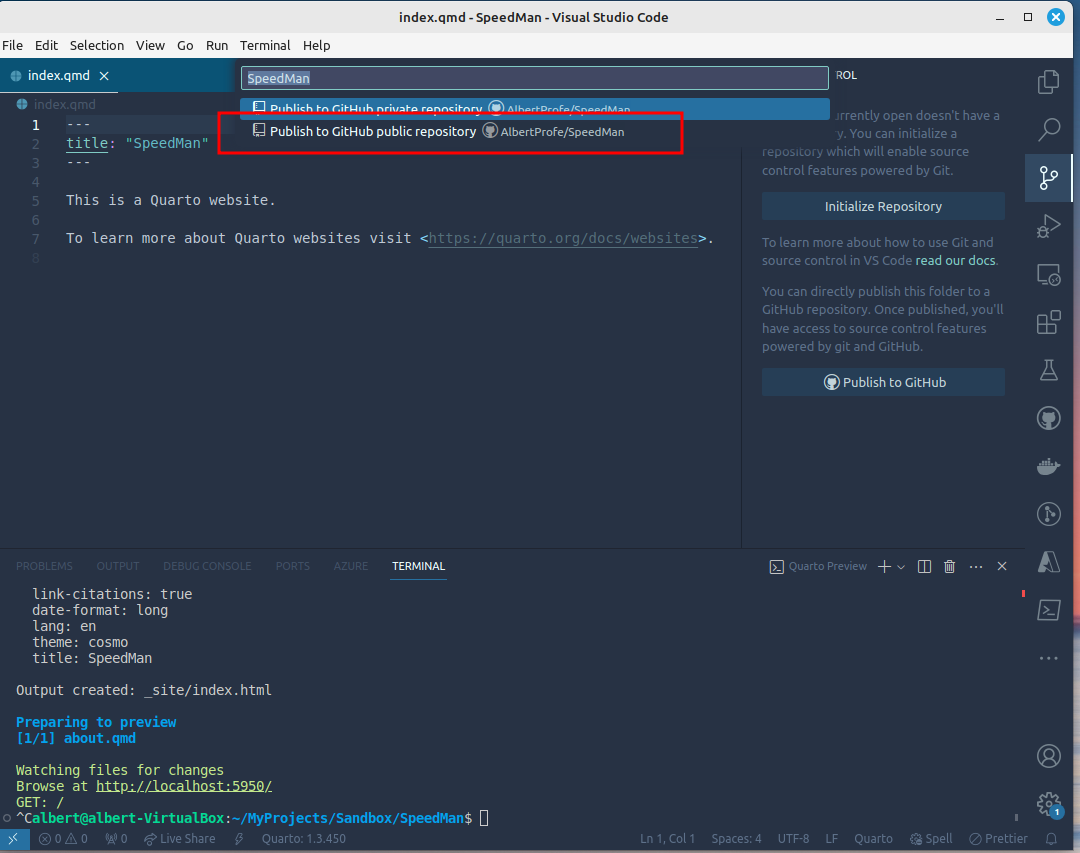Open the Explorer view in activity bar
This screenshot has height=853, width=1080.
coord(1048,82)
